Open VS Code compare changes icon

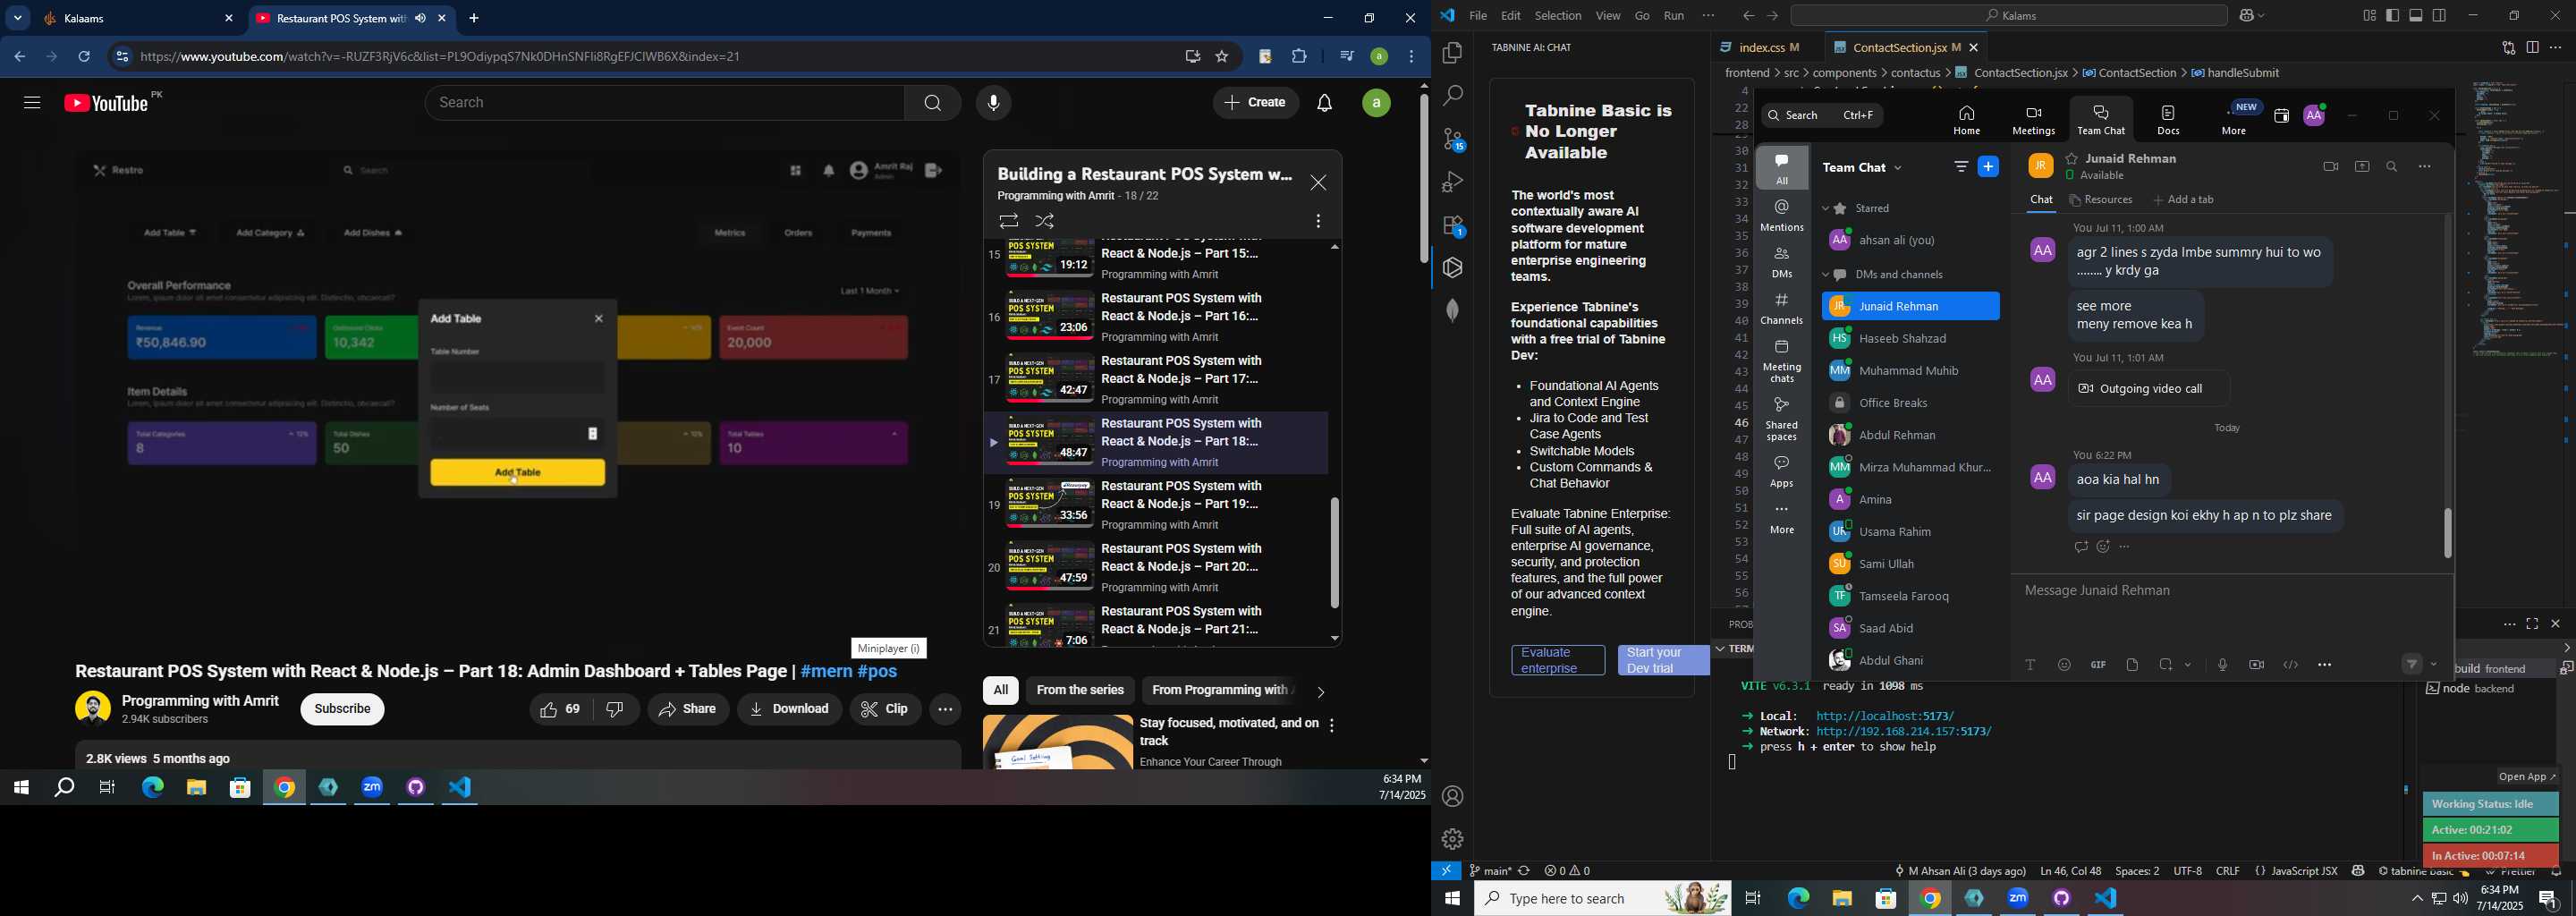(x=2507, y=48)
